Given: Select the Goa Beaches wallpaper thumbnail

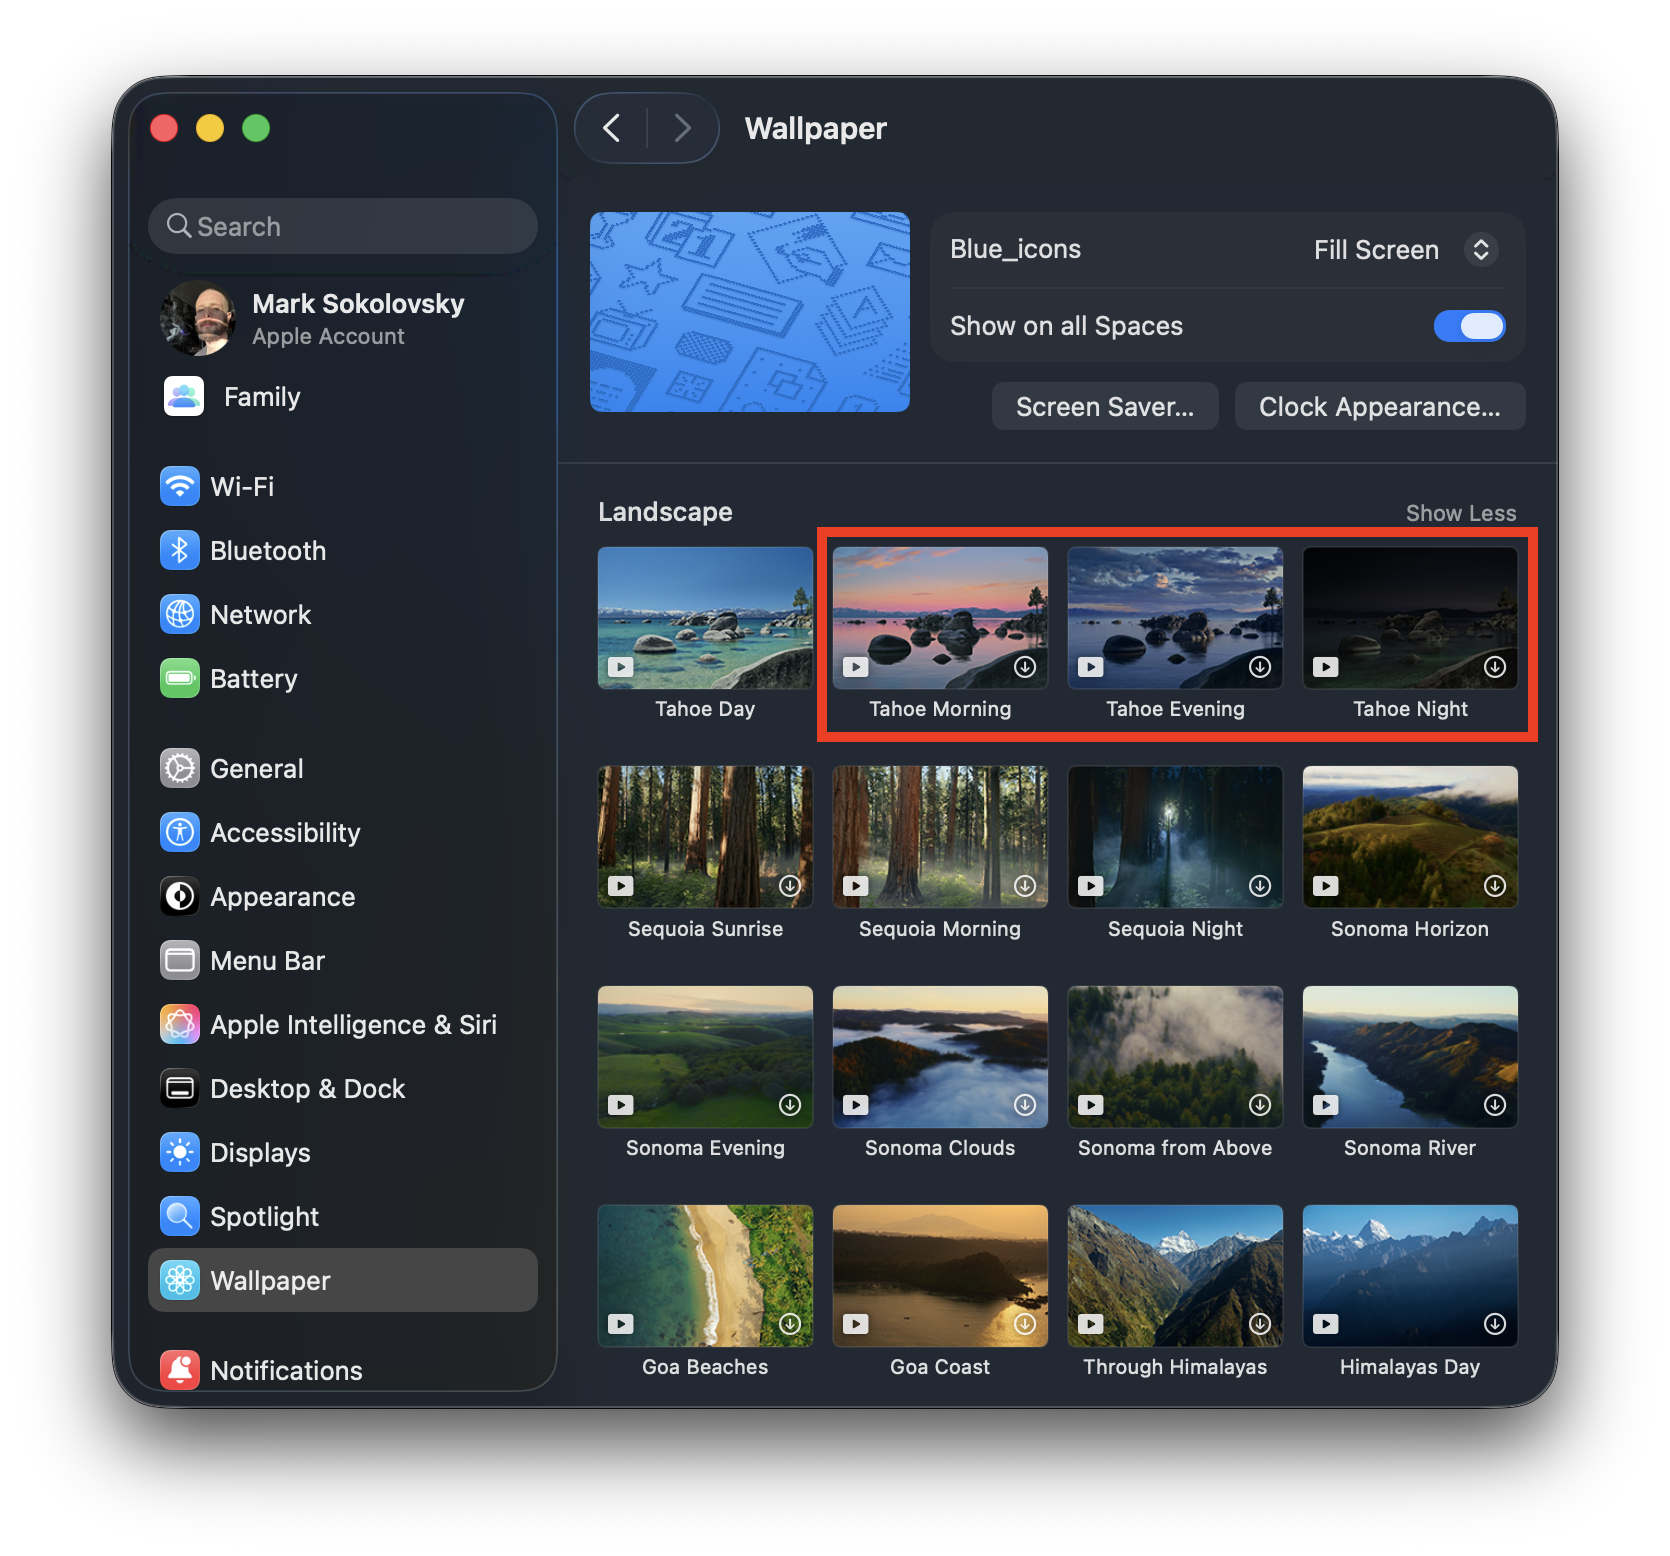Looking at the screenshot, I should point(705,1276).
